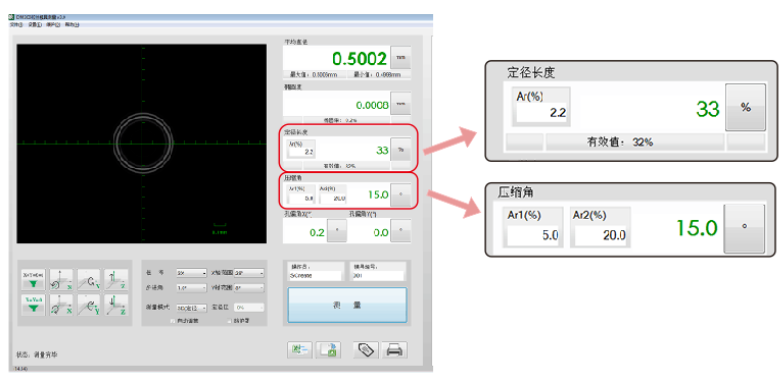Open the 设置 menu

[x=35, y=24]
